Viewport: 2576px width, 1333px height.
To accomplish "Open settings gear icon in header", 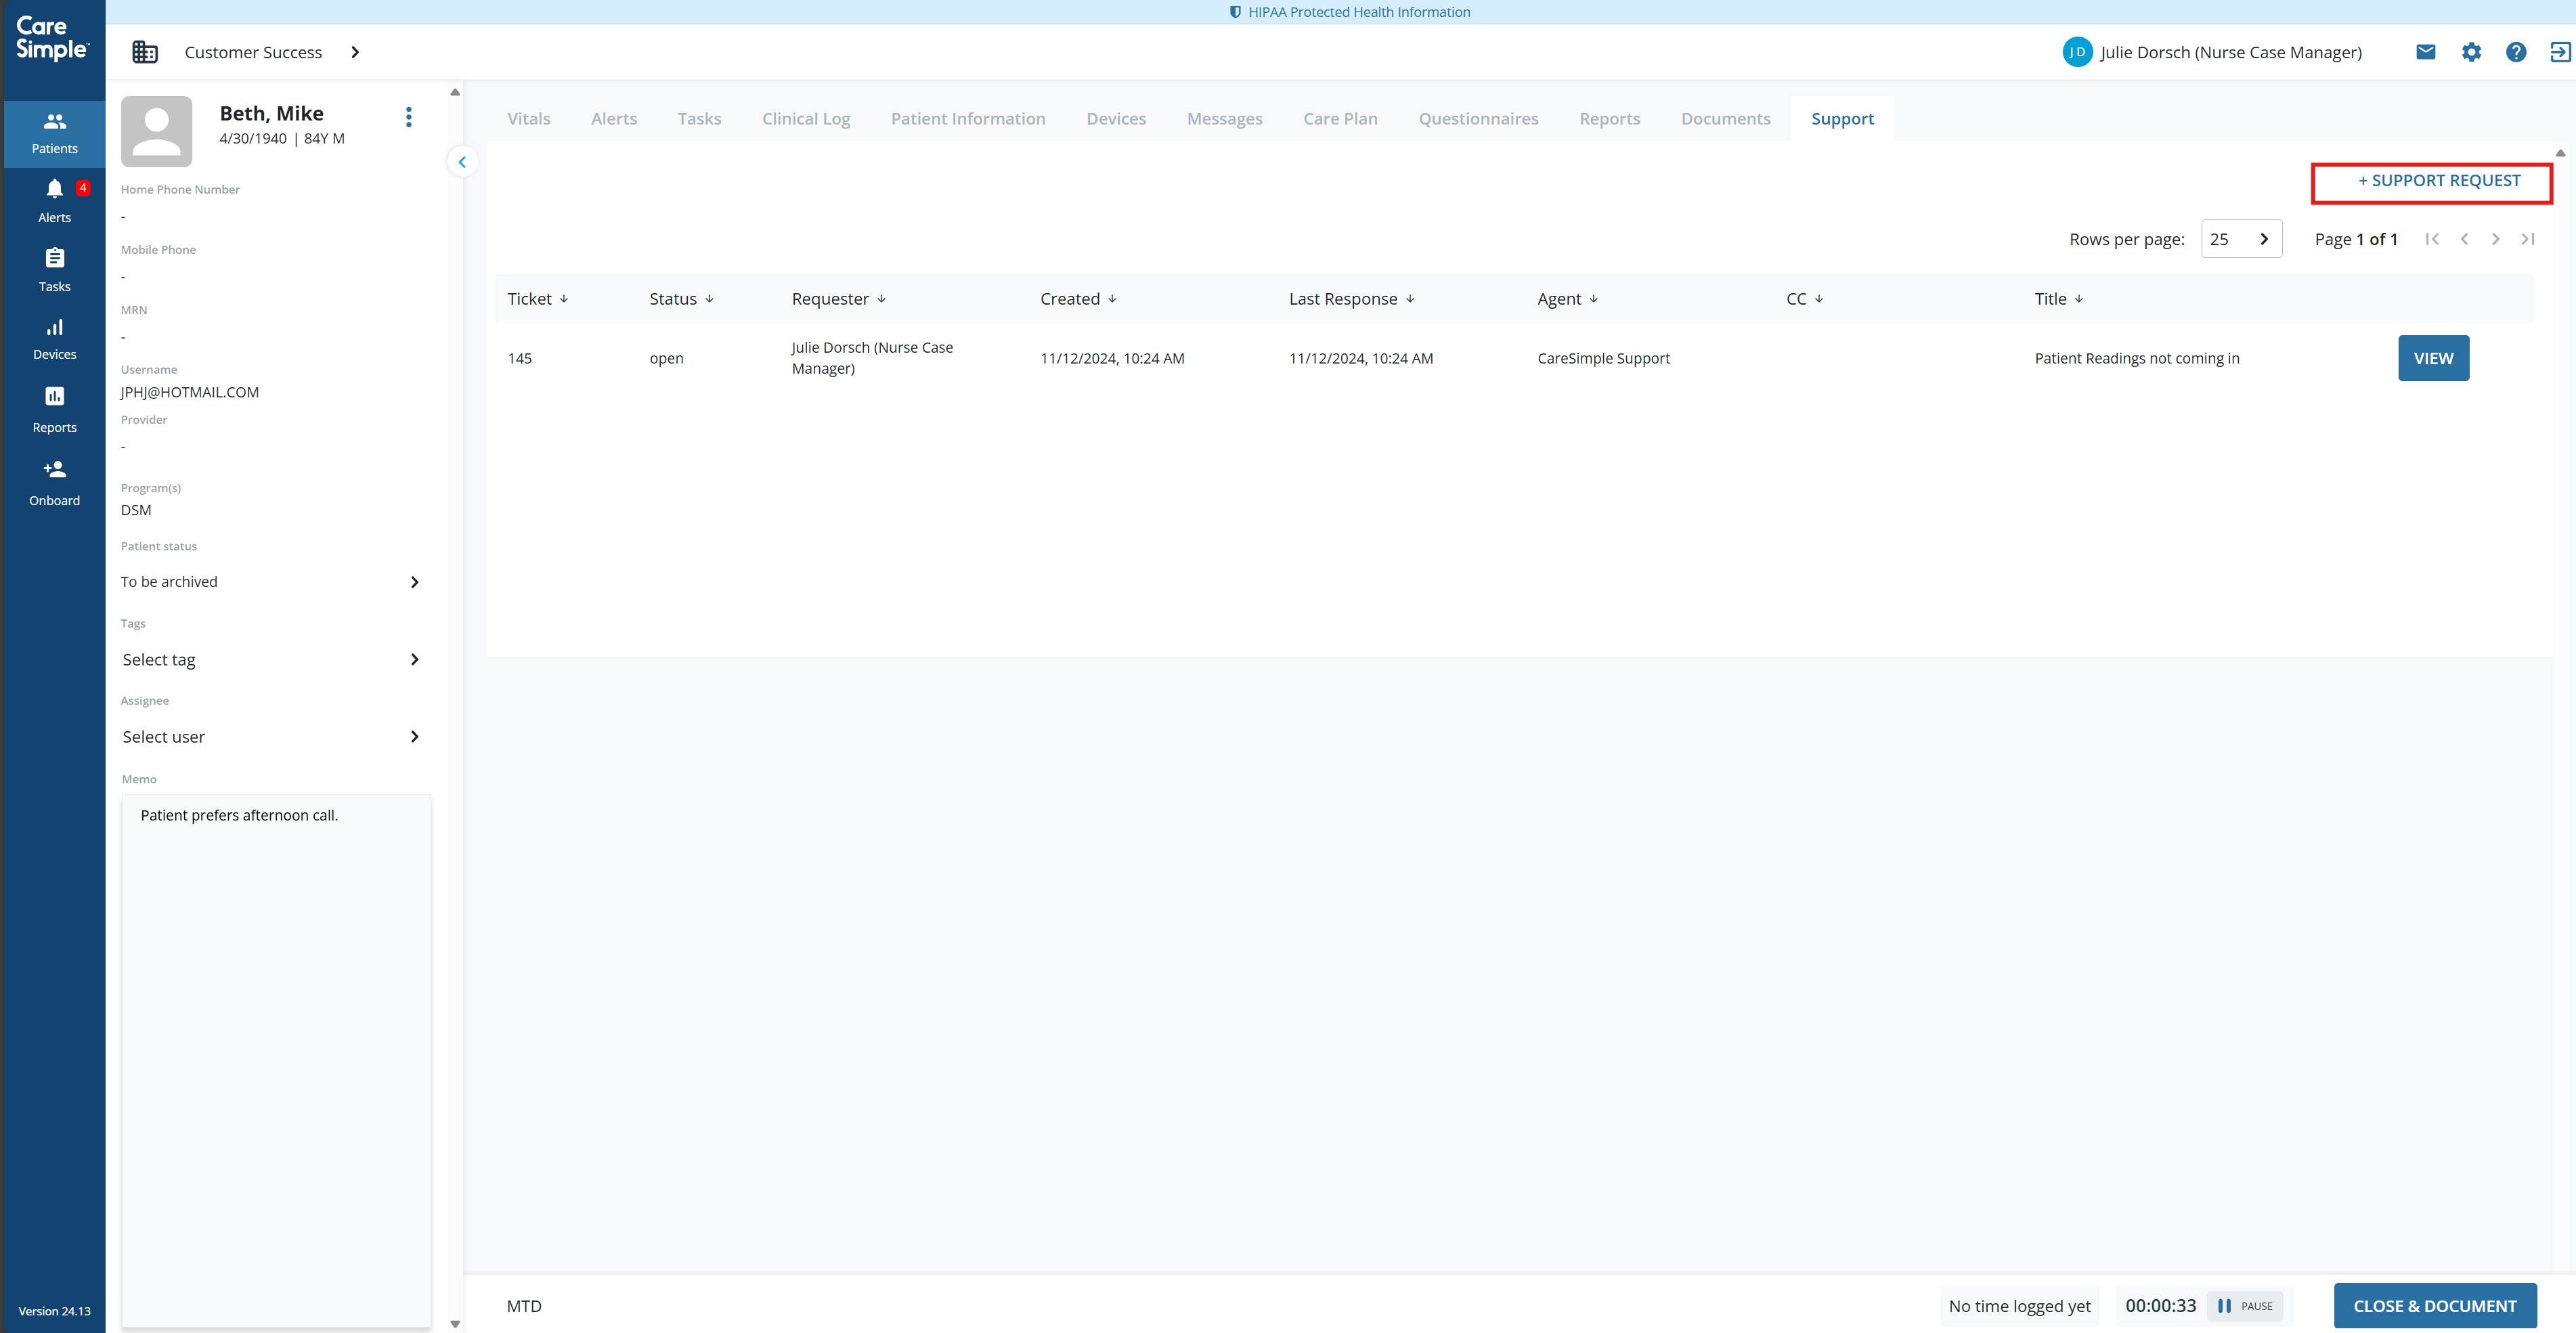I will (2471, 52).
